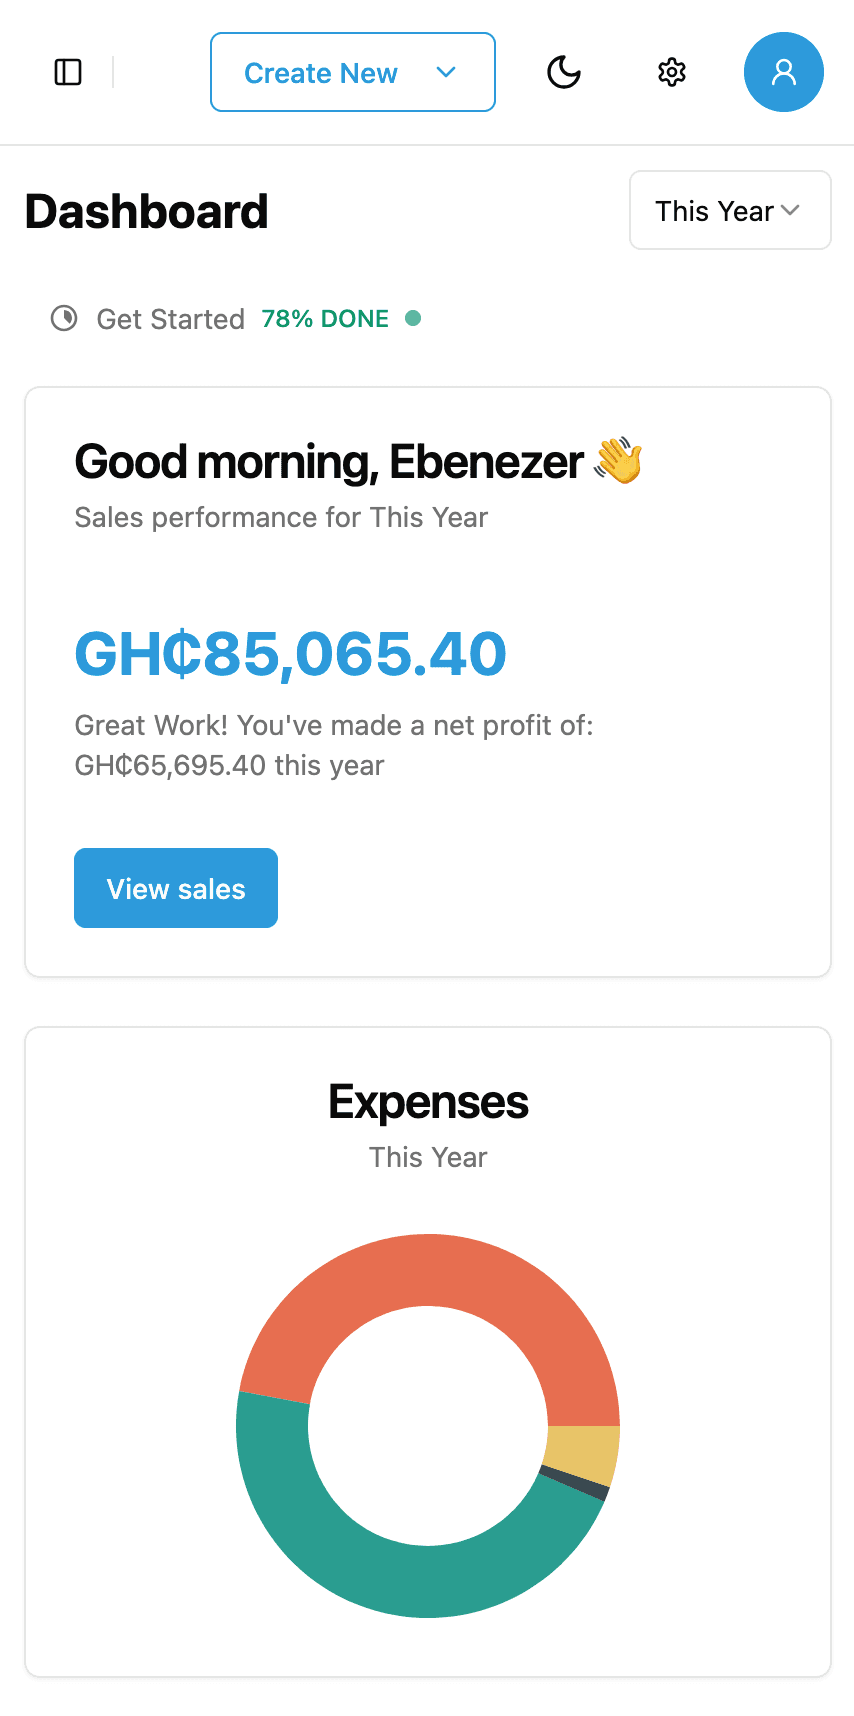Click the waving hand emoji
The image size is (854, 1716).
619,461
